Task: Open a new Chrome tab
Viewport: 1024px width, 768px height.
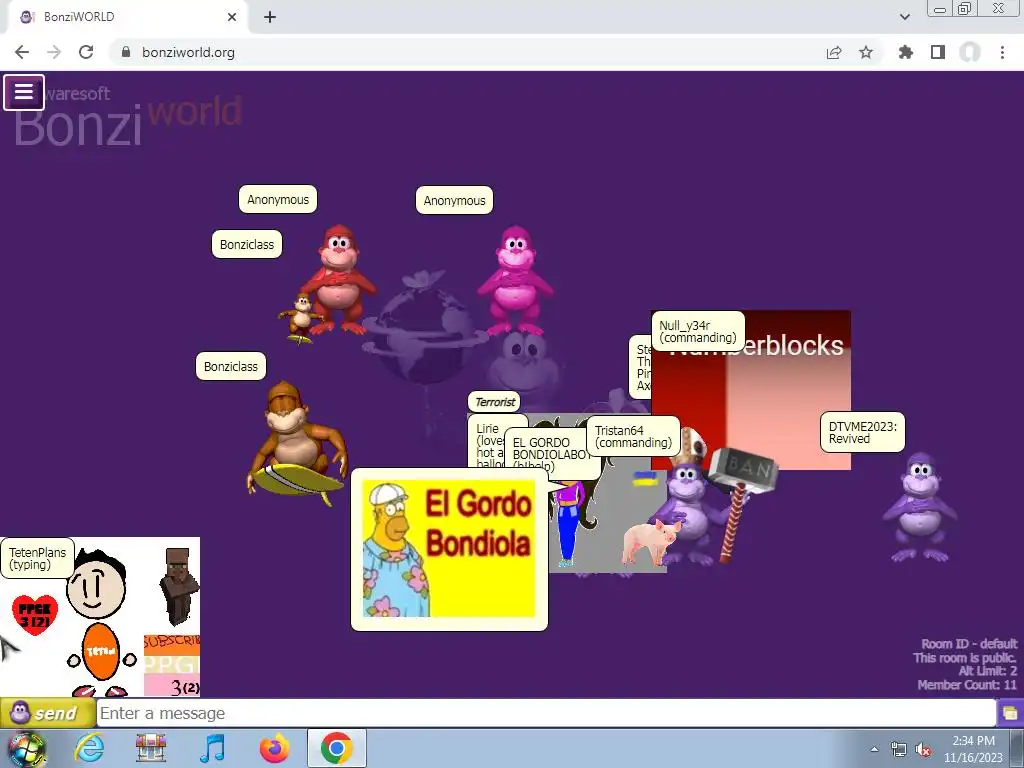Action: point(270,17)
